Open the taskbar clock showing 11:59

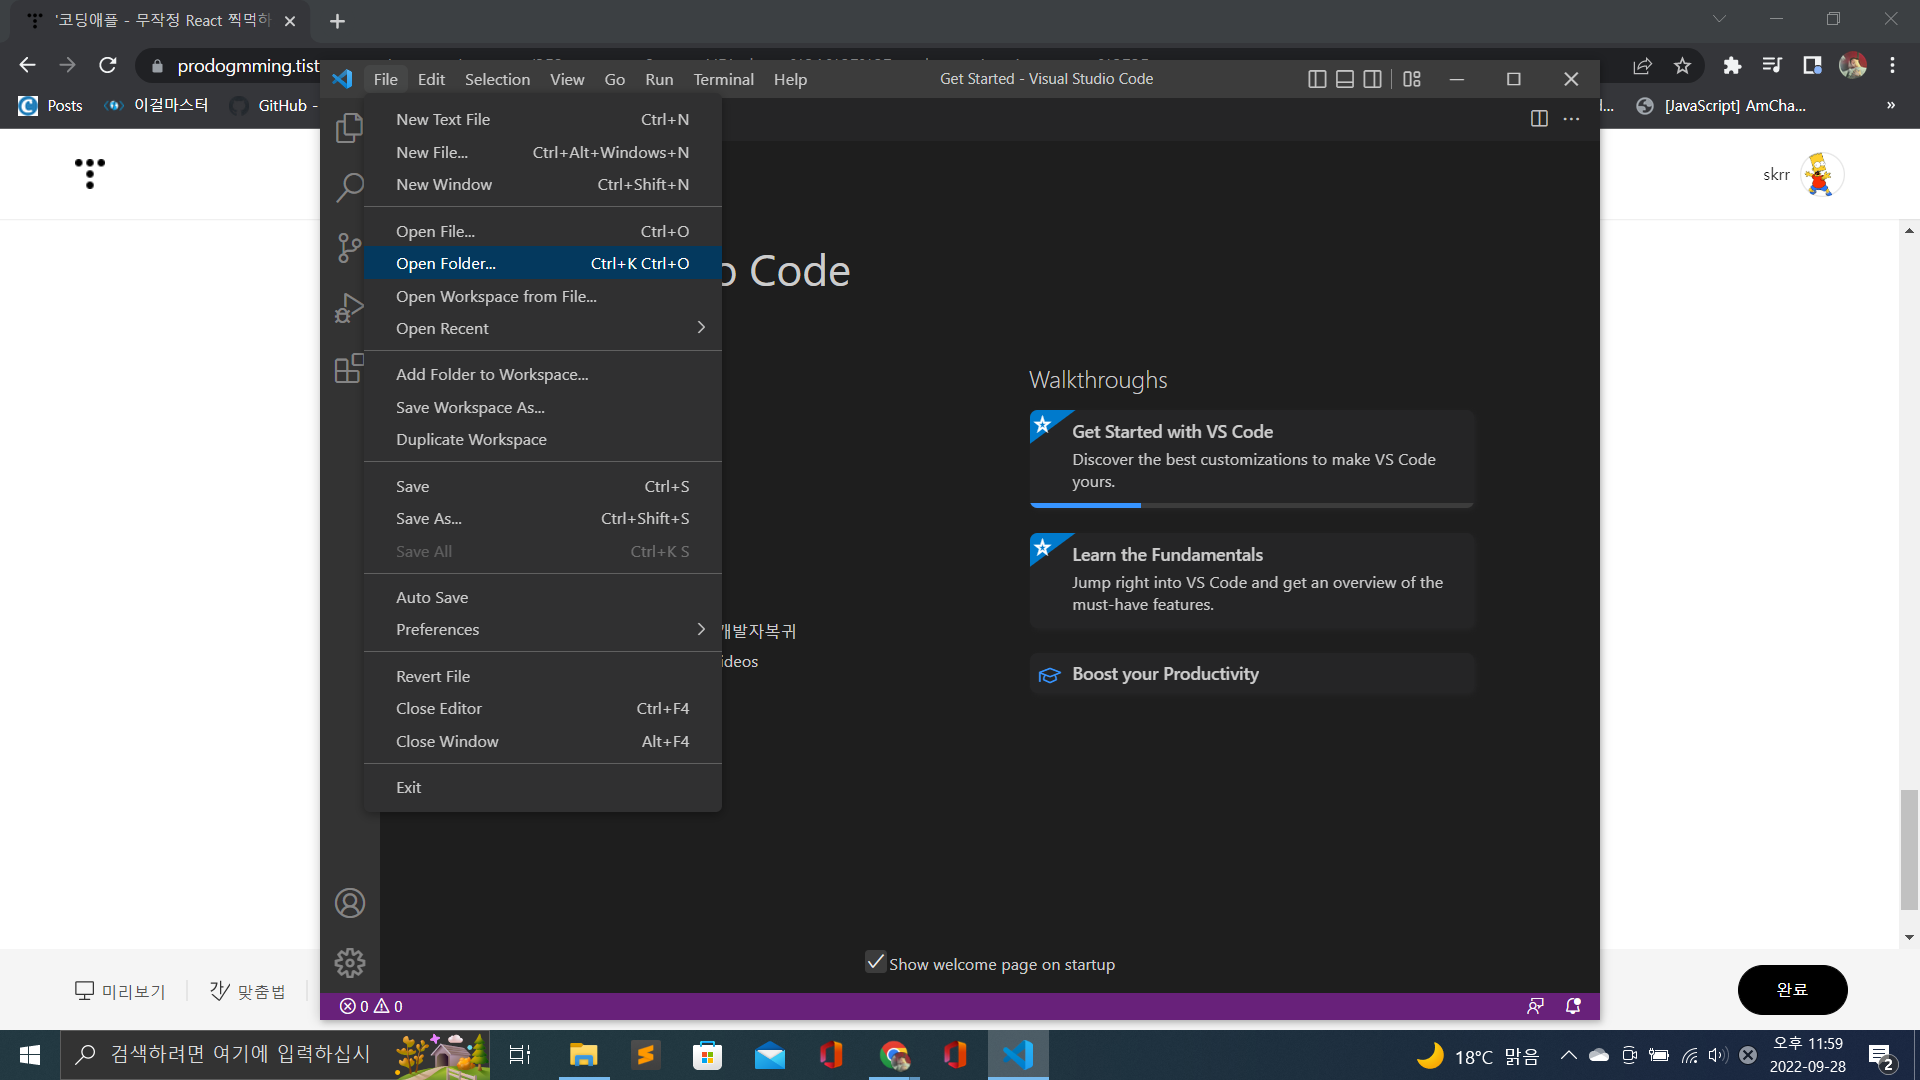coord(1807,1055)
